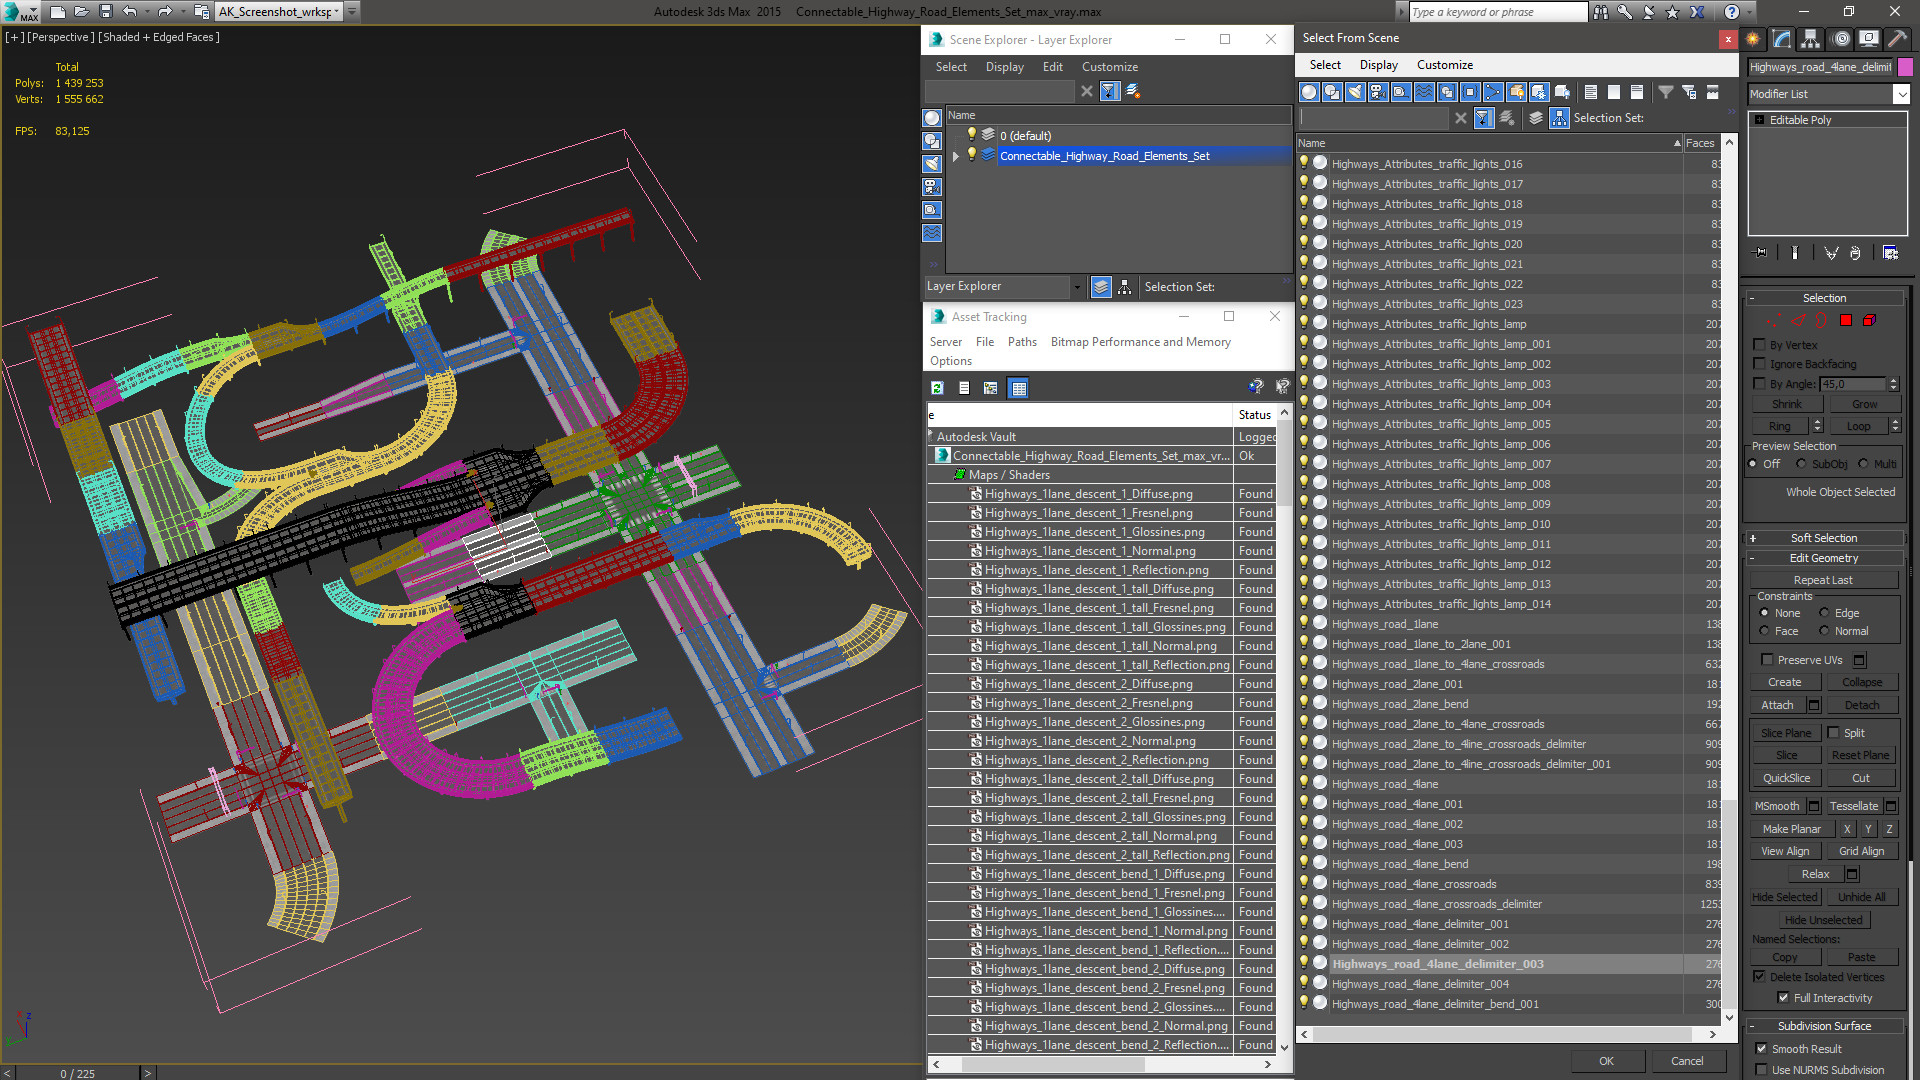Choose Edge constraint radio button

[x=1824, y=613]
